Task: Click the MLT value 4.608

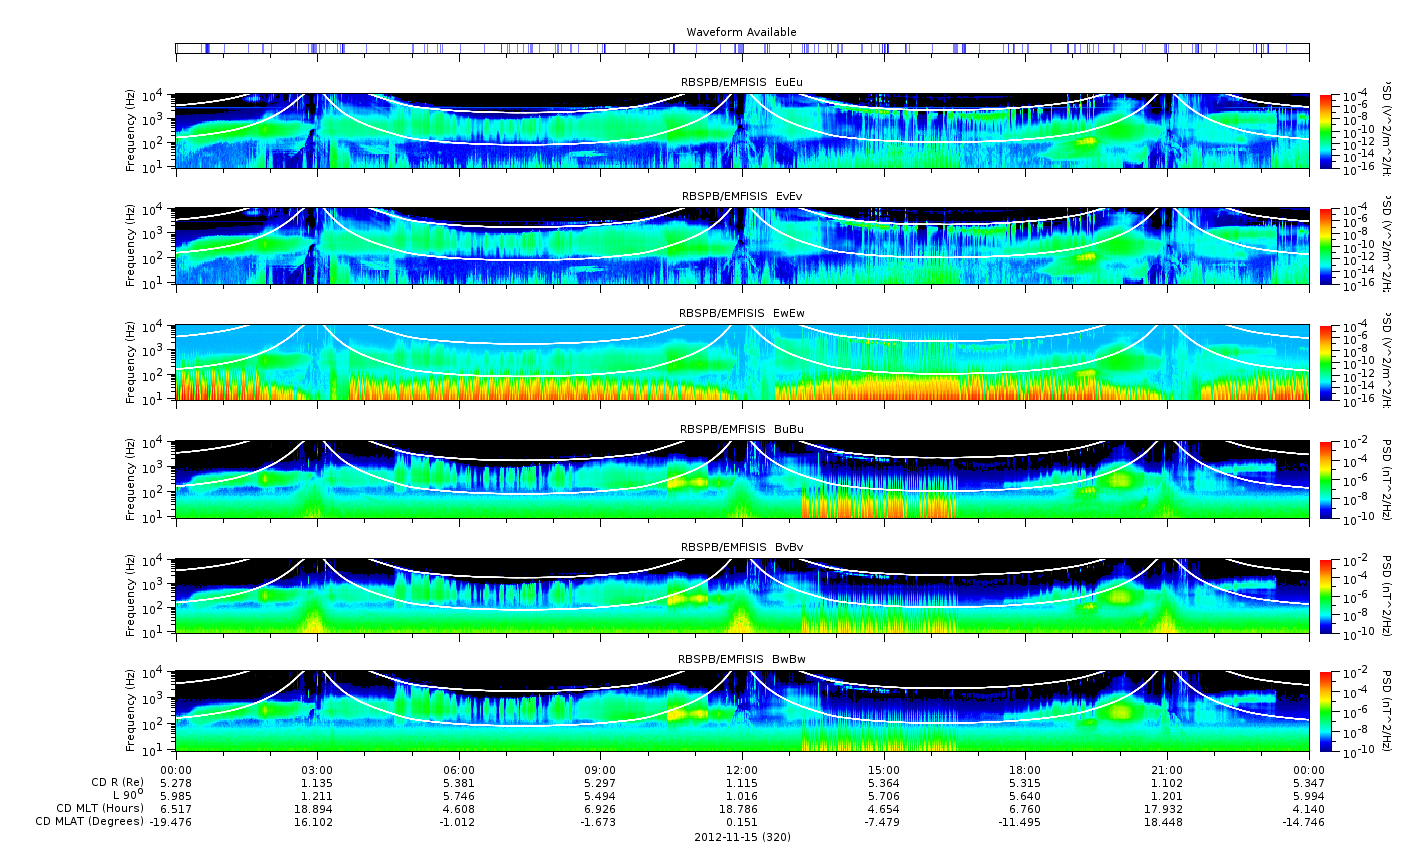Action: (459, 809)
